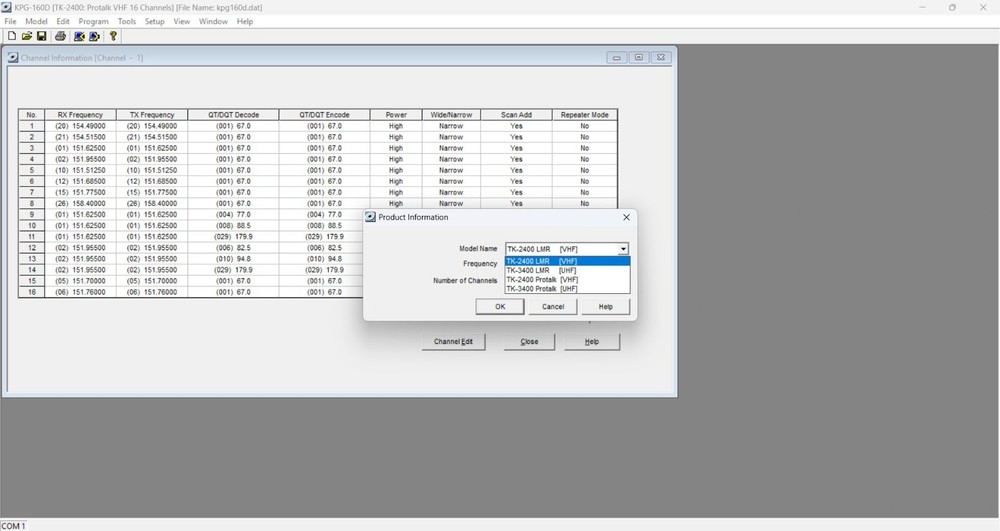Click the Channel Edit button
Screen dimensions: 1000x531
(x=453, y=342)
